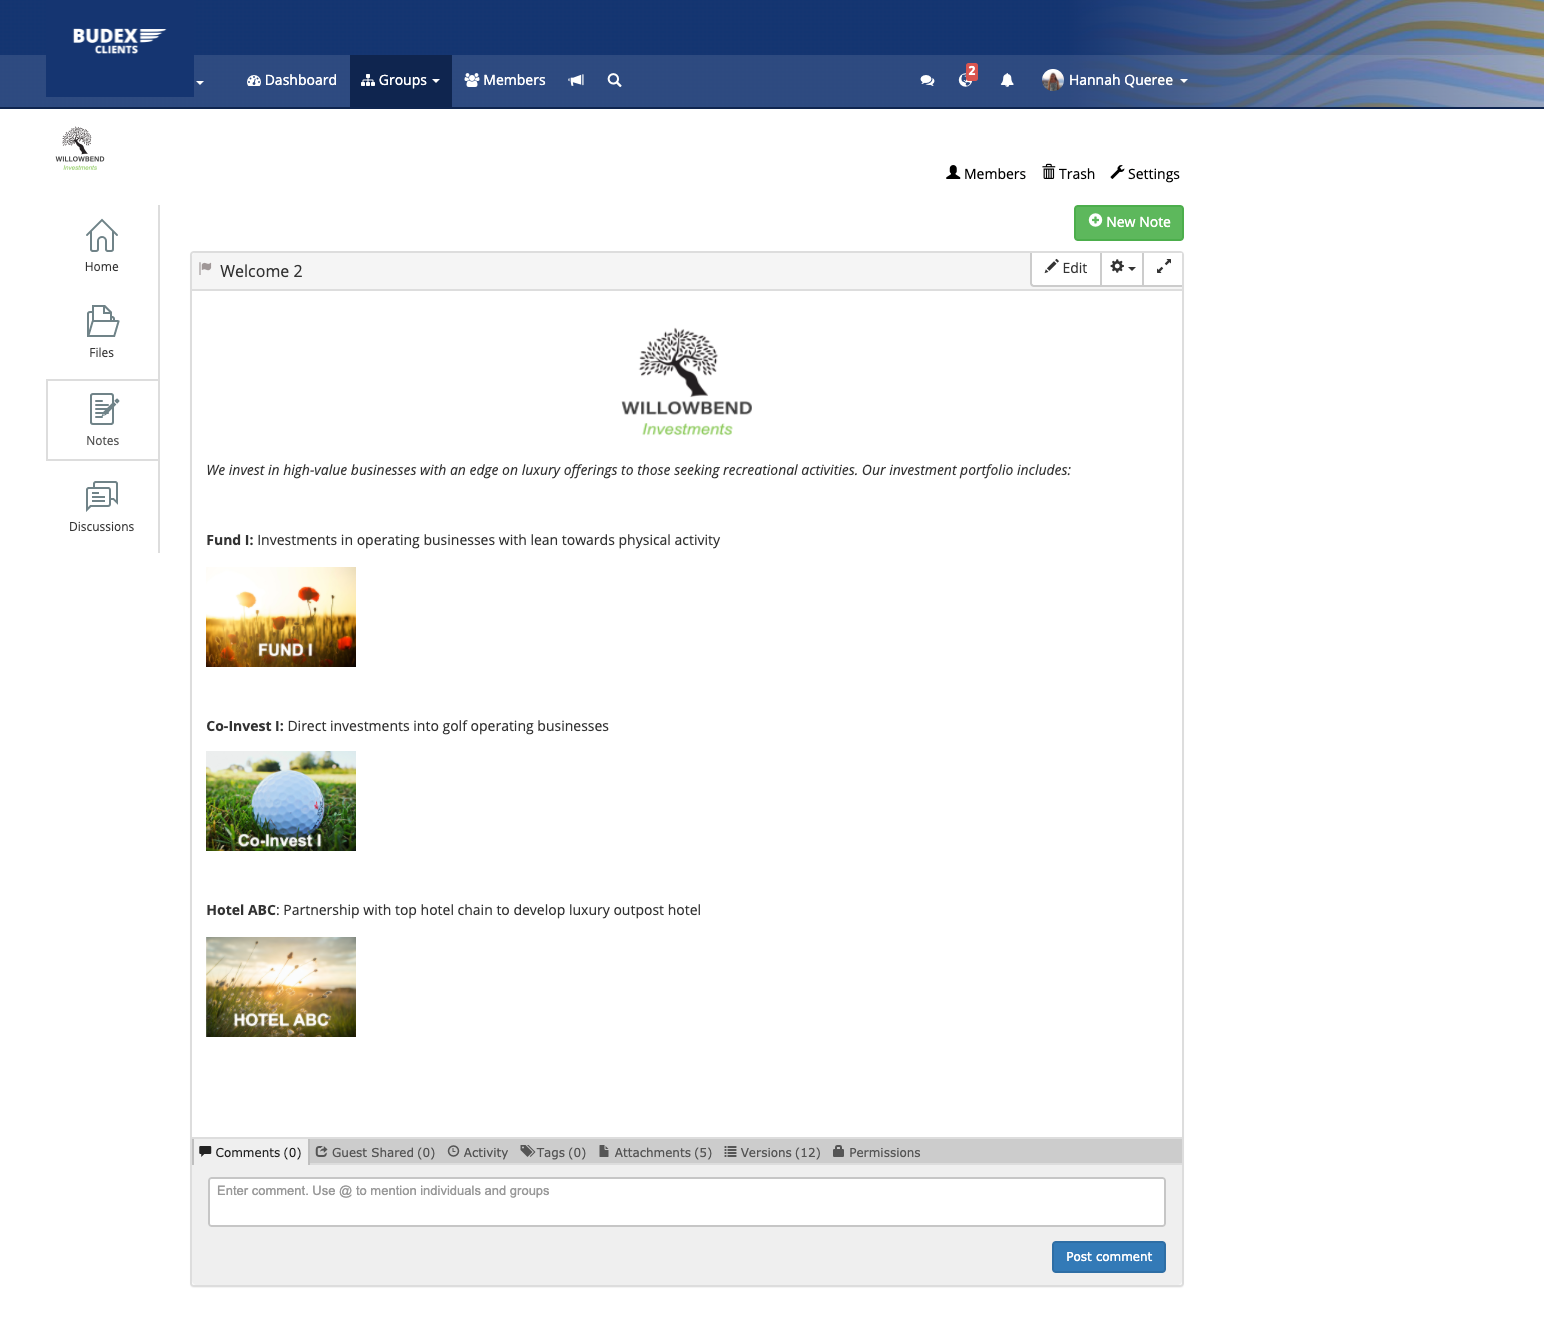This screenshot has height=1322, width=1544.
Task: Open the Files sidebar section
Action: pyautogui.click(x=101, y=332)
